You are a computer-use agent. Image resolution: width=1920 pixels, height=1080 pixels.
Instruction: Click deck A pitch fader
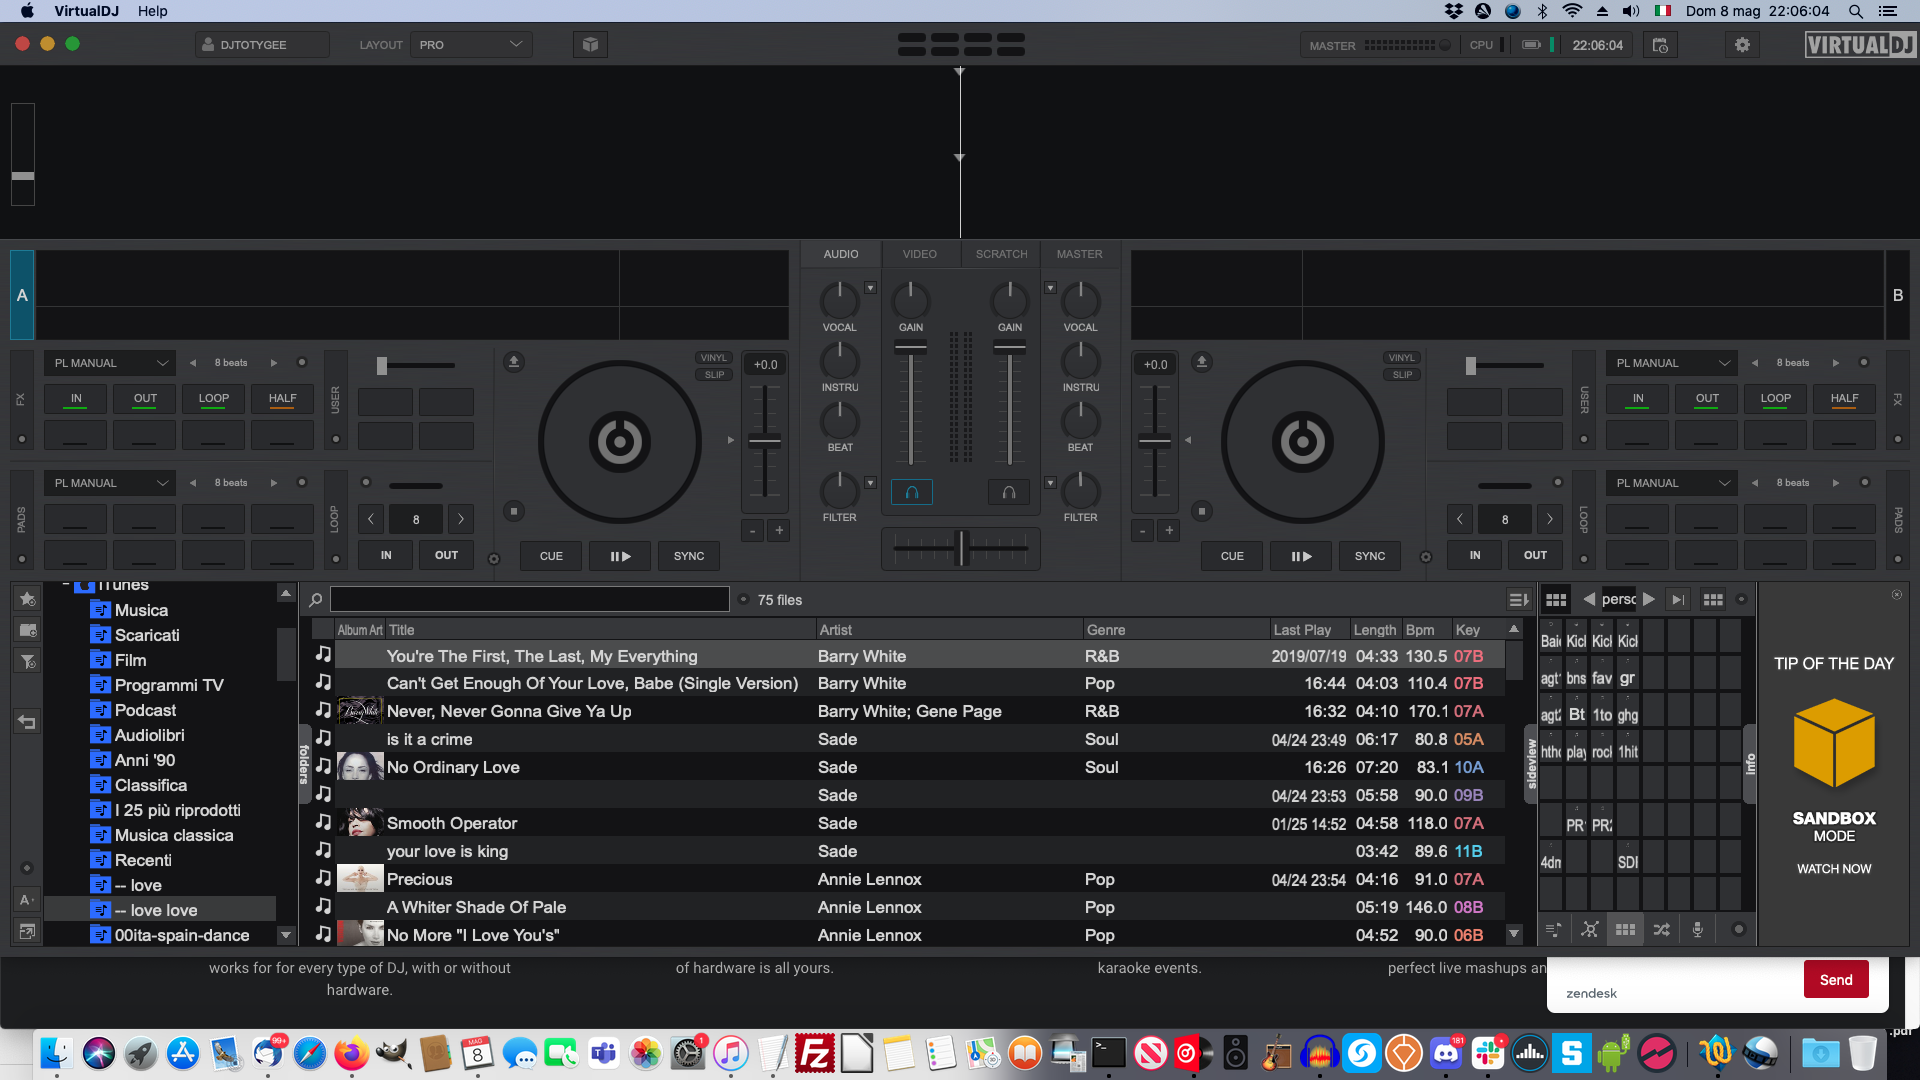[765, 441]
